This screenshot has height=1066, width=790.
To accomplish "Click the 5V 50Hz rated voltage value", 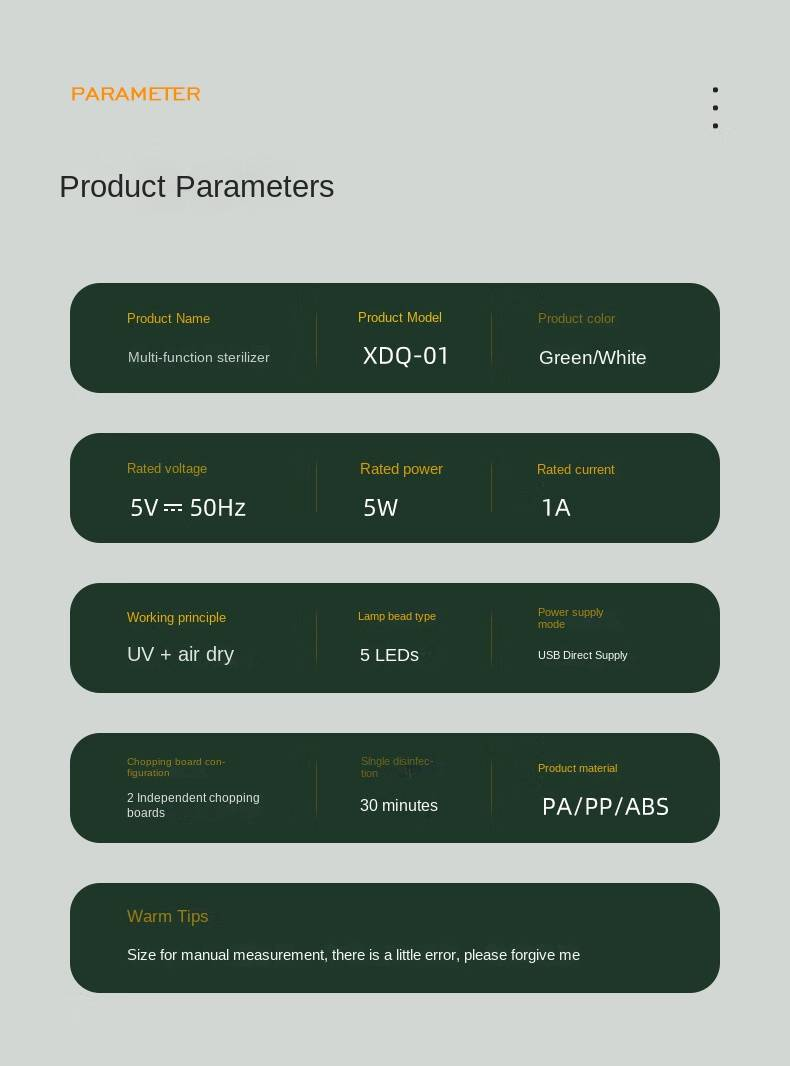I will point(188,508).
